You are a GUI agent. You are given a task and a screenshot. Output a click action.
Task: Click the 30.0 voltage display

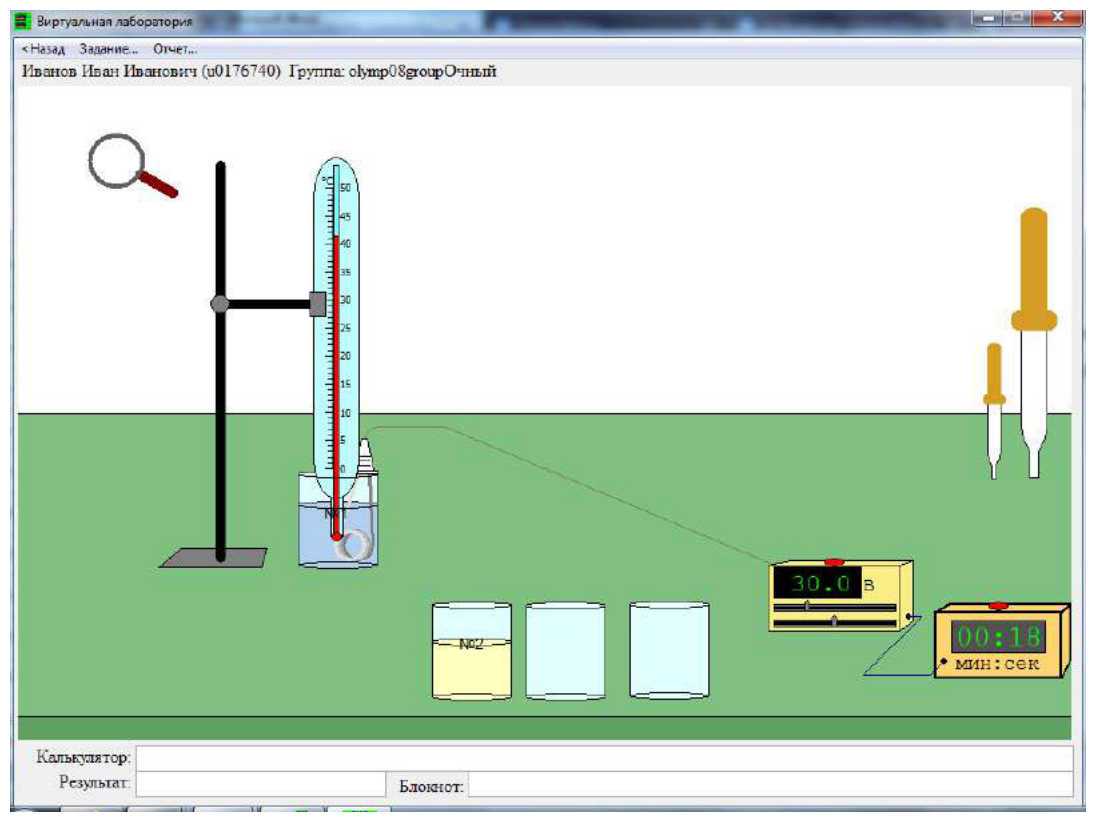pyautogui.click(x=818, y=583)
